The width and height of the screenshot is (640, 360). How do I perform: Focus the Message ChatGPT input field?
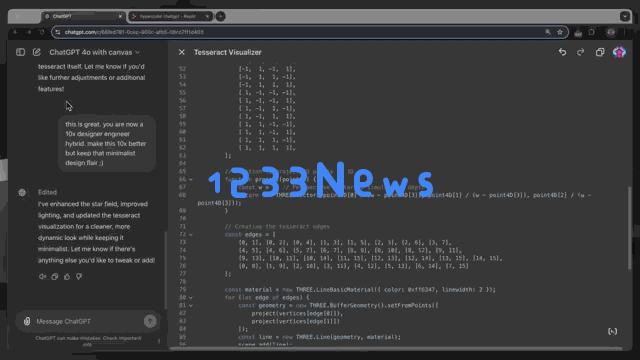(88, 321)
